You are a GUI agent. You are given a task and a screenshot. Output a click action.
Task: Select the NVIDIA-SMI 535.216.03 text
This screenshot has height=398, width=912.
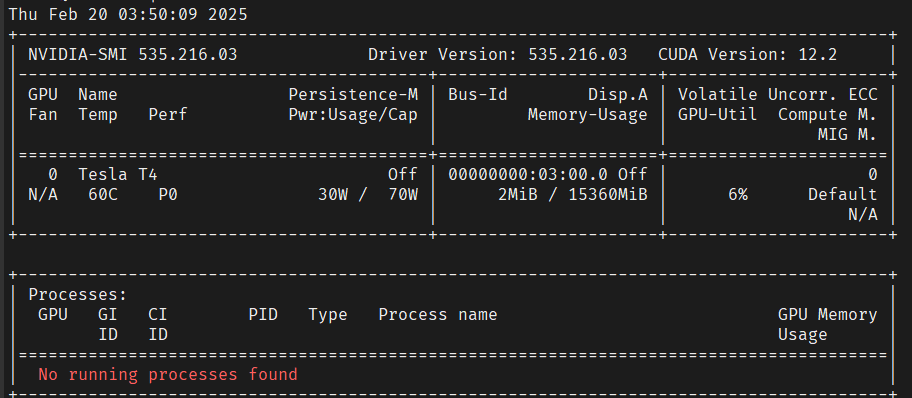coord(133,55)
